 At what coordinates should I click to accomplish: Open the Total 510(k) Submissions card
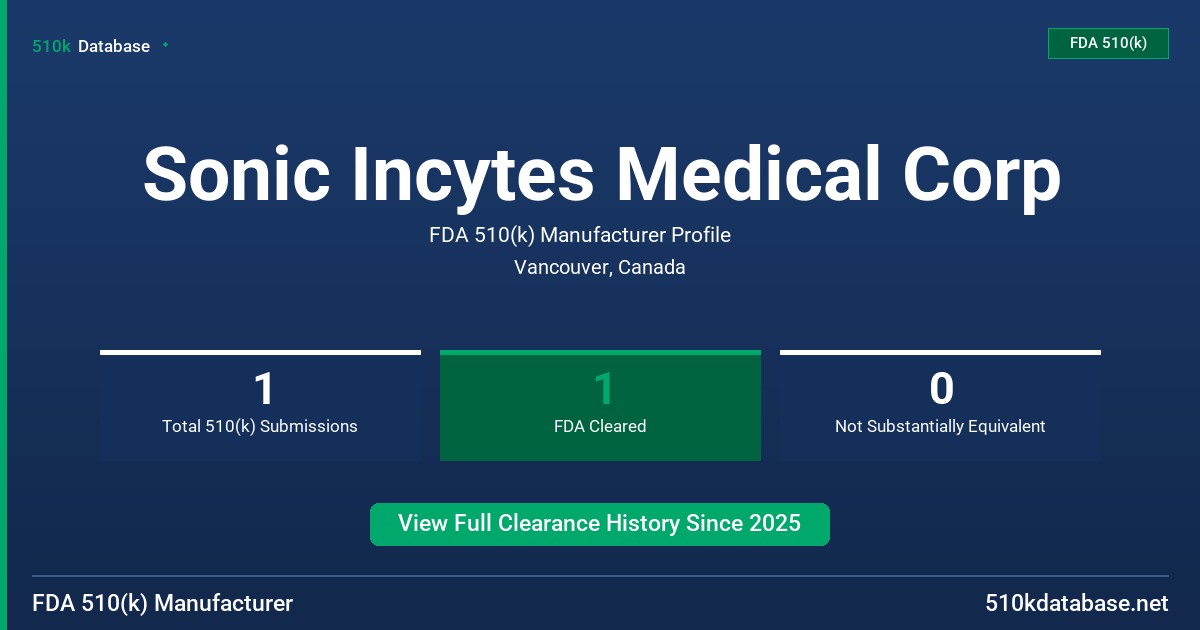click(260, 406)
